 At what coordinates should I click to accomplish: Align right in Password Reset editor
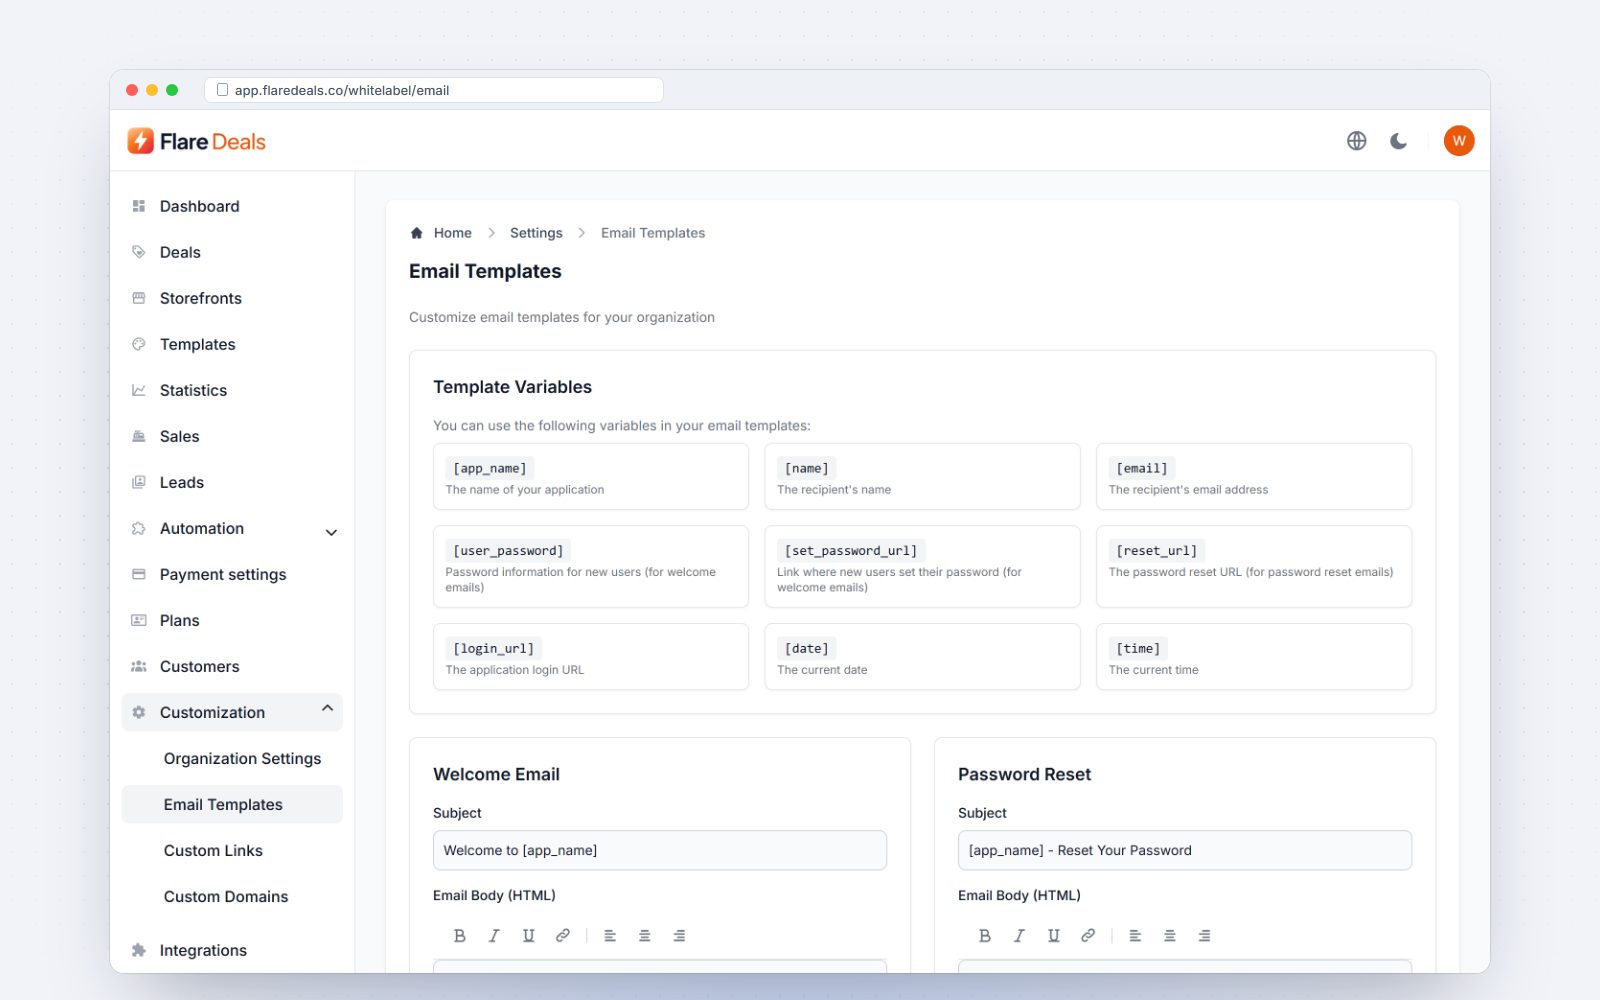click(x=1204, y=936)
